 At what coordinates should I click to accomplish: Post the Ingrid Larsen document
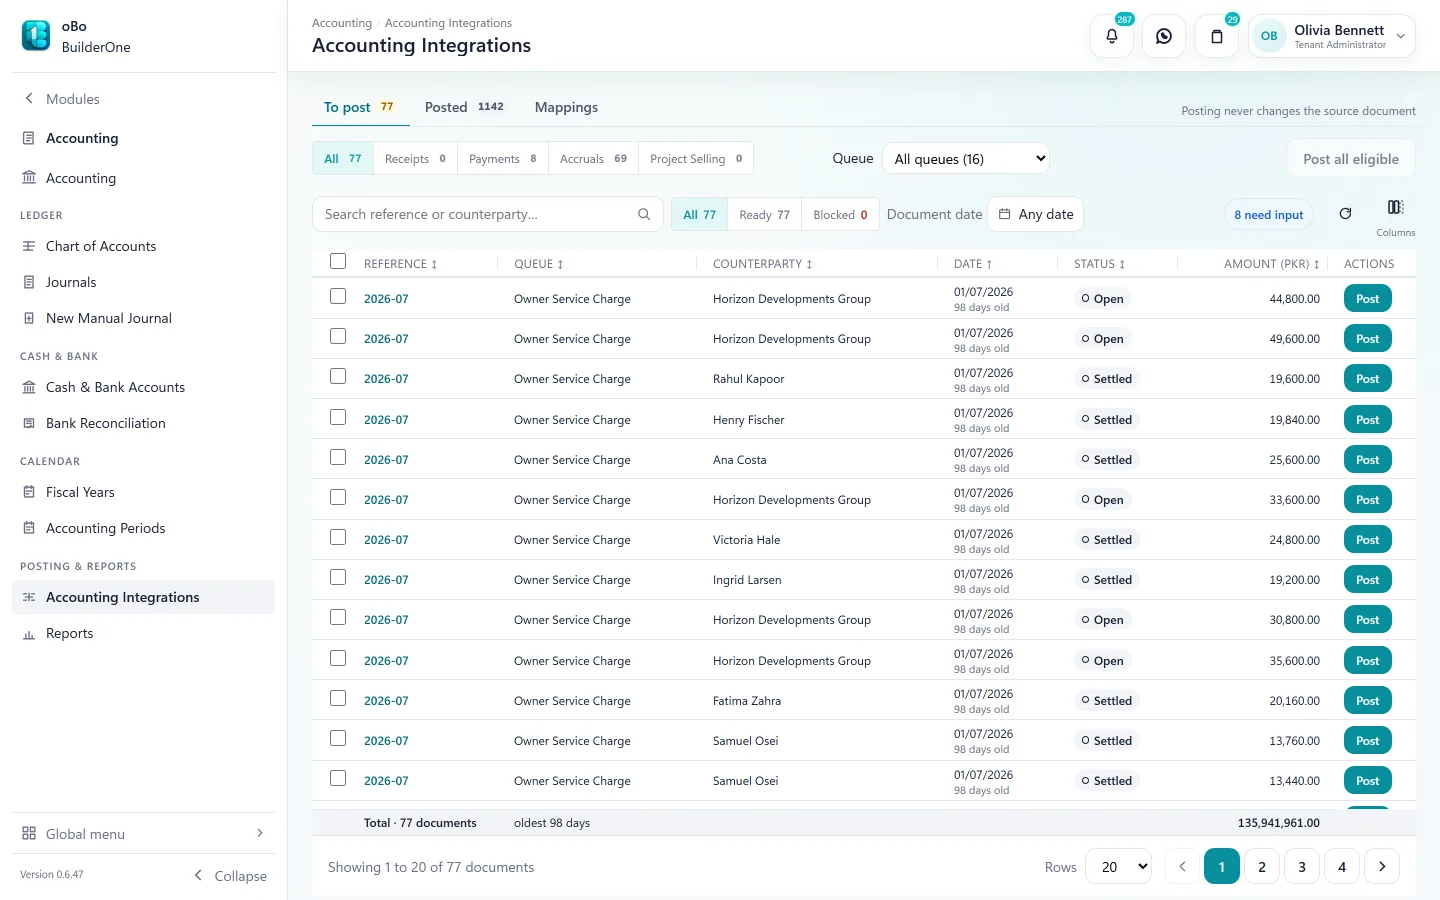pos(1367,580)
